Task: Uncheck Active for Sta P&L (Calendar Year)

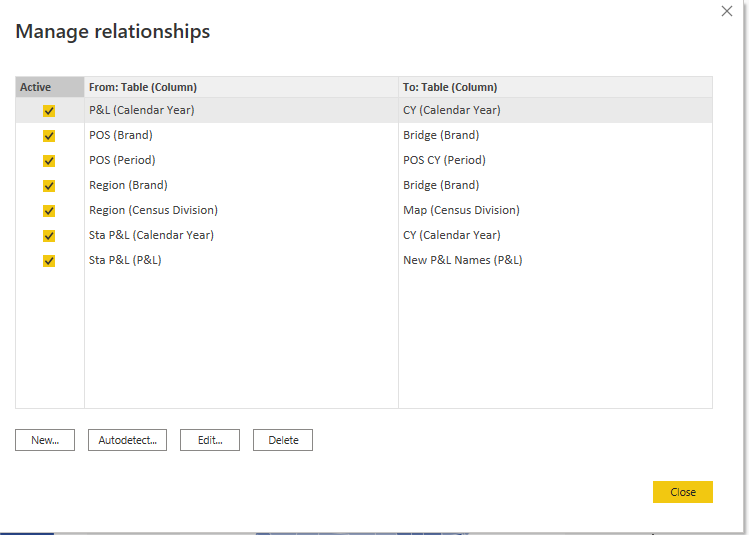Action: [49, 235]
